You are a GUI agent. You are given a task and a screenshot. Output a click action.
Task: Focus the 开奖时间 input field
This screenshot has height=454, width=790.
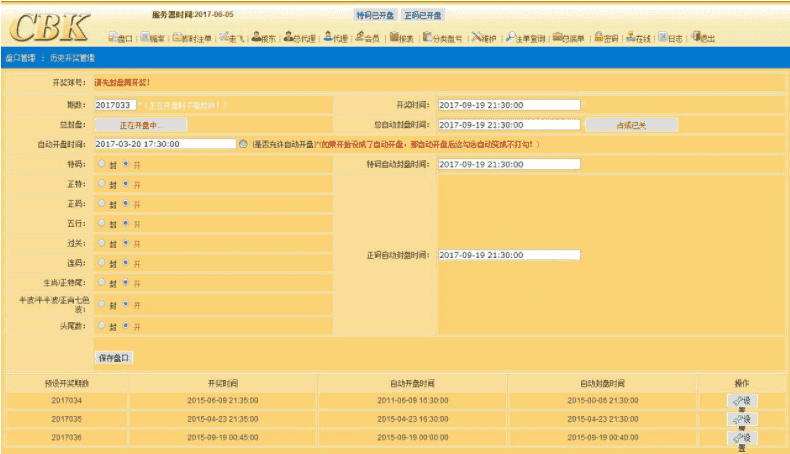[x=509, y=105]
